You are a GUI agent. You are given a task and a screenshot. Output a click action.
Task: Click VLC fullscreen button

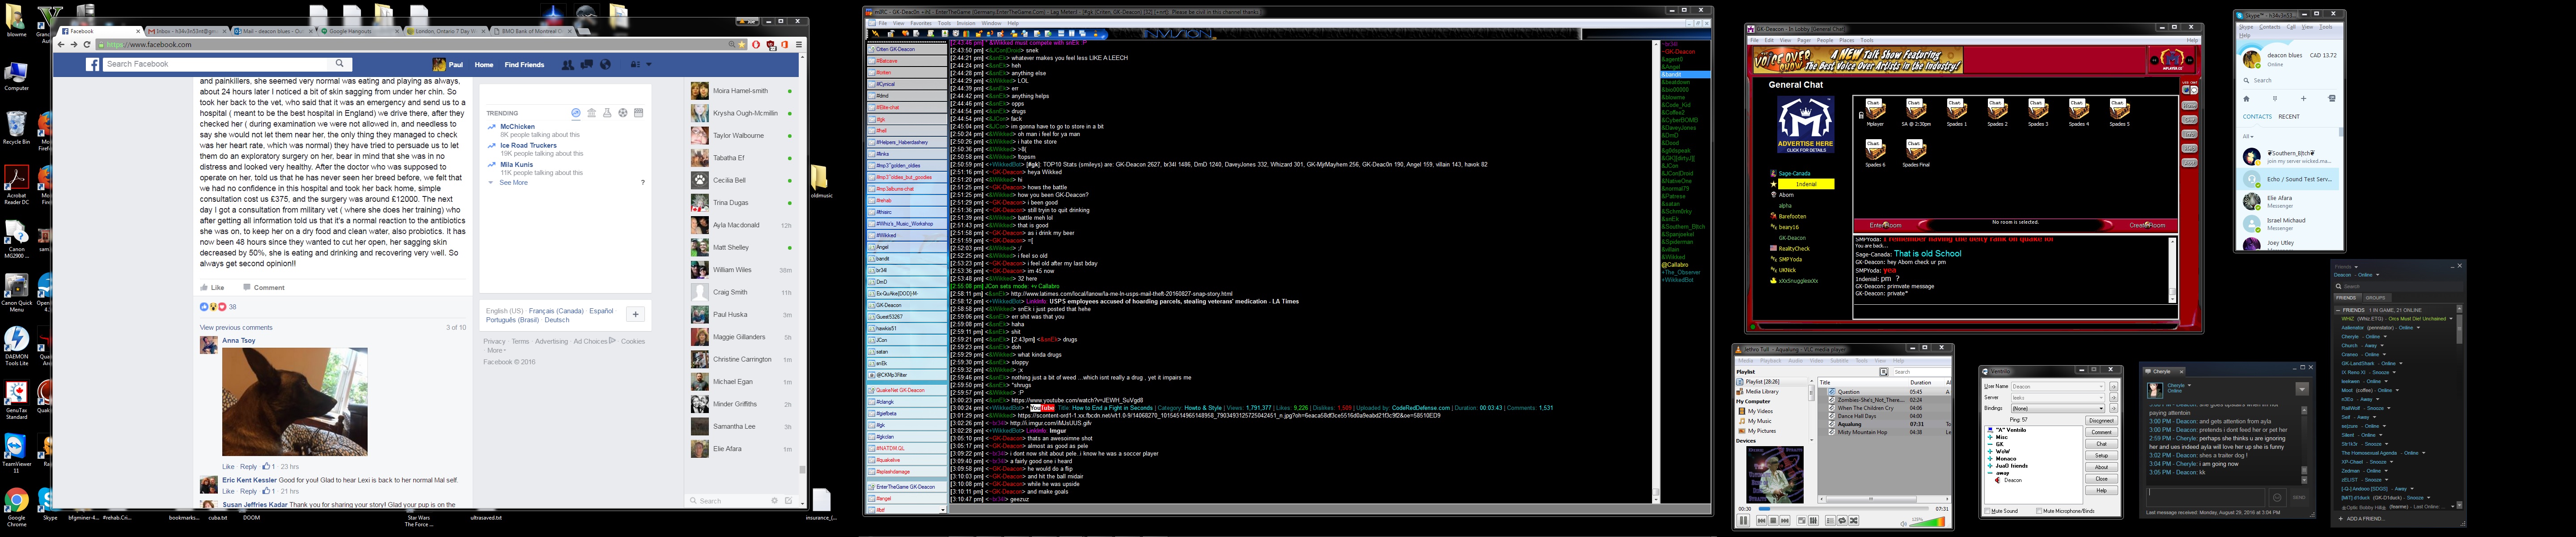[1802, 521]
